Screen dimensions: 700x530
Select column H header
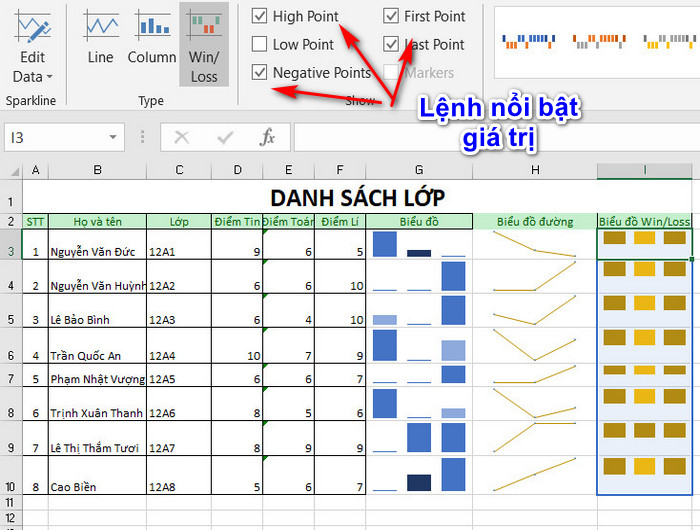coord(535,170)
